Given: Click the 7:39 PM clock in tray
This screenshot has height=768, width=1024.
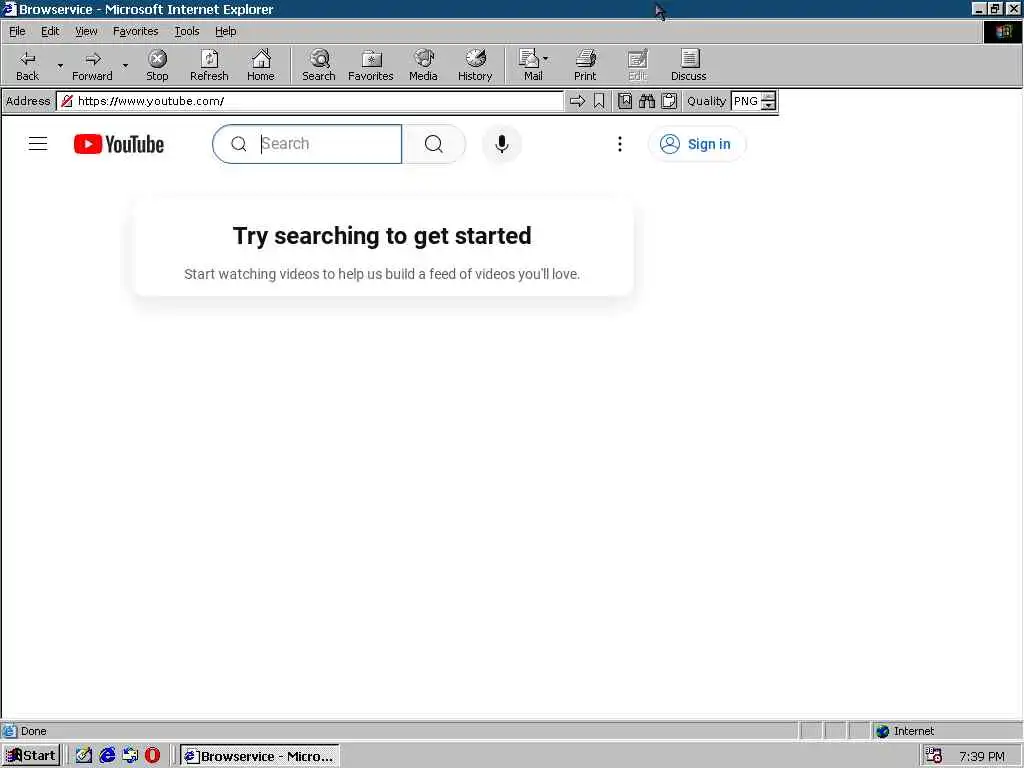Looking at the screenshot, I should point(982,756).
